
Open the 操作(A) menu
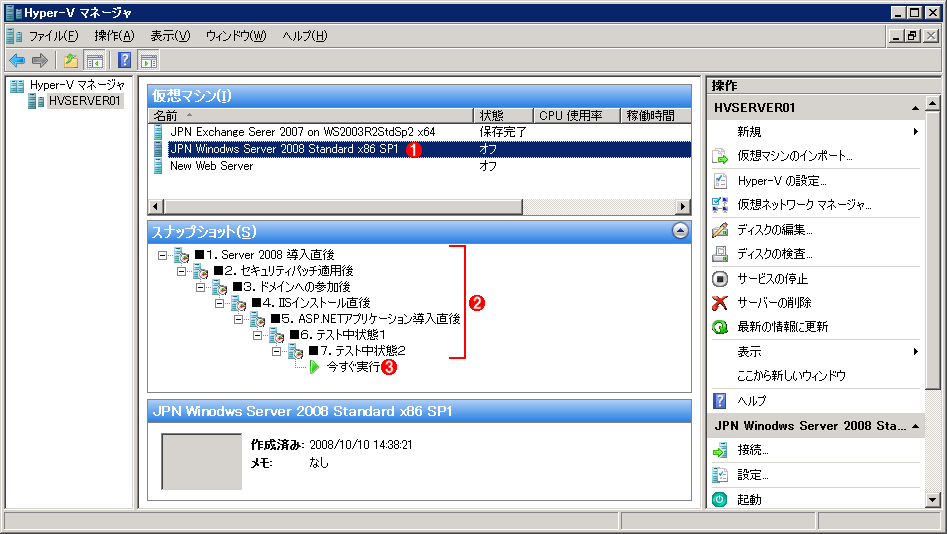tap(114, 36)
